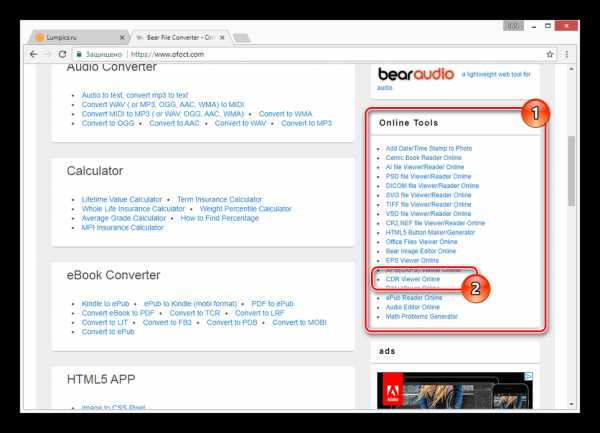This screenshot has height=433, width=600.
Task: Open Convert to WMA link
Action: (285, 114)
